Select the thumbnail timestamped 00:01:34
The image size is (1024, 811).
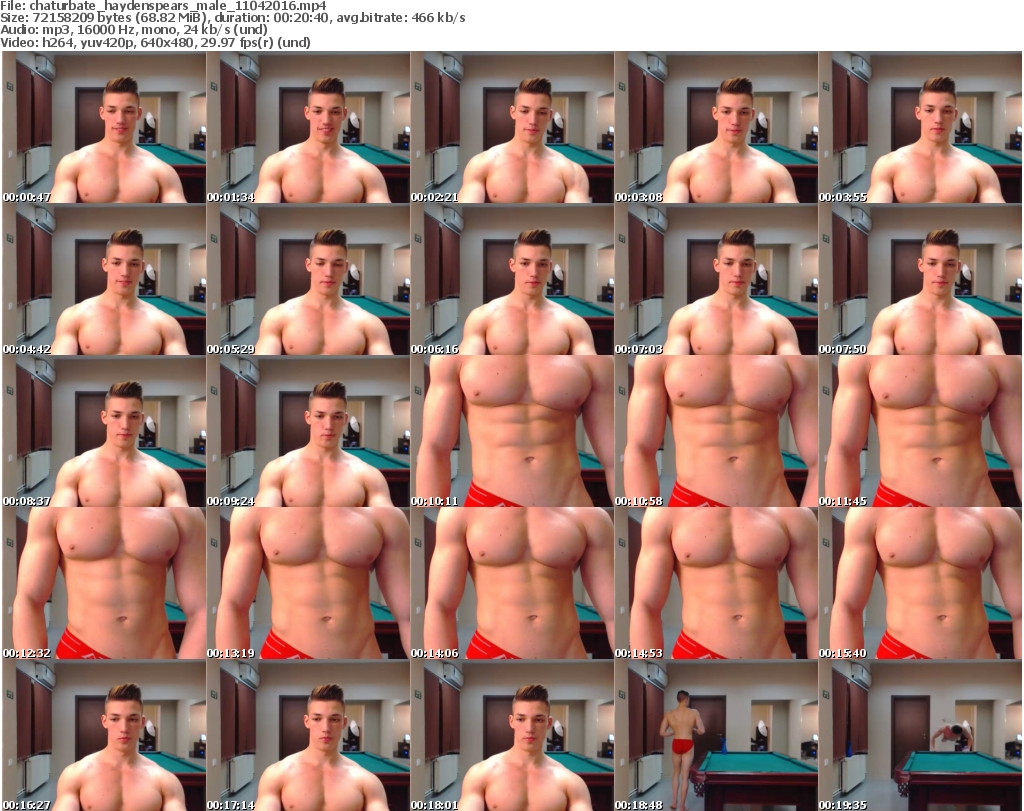click(308, 127)
